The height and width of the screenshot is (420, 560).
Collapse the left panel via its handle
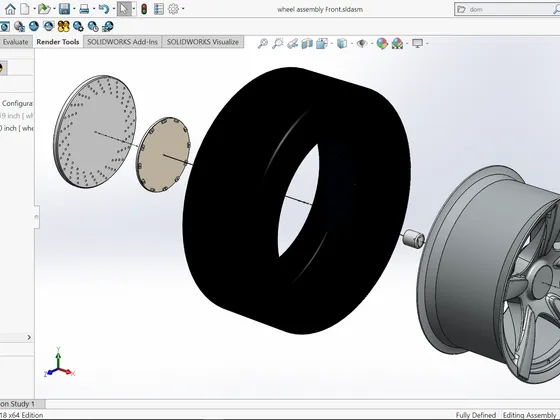[x=36, y=217]
